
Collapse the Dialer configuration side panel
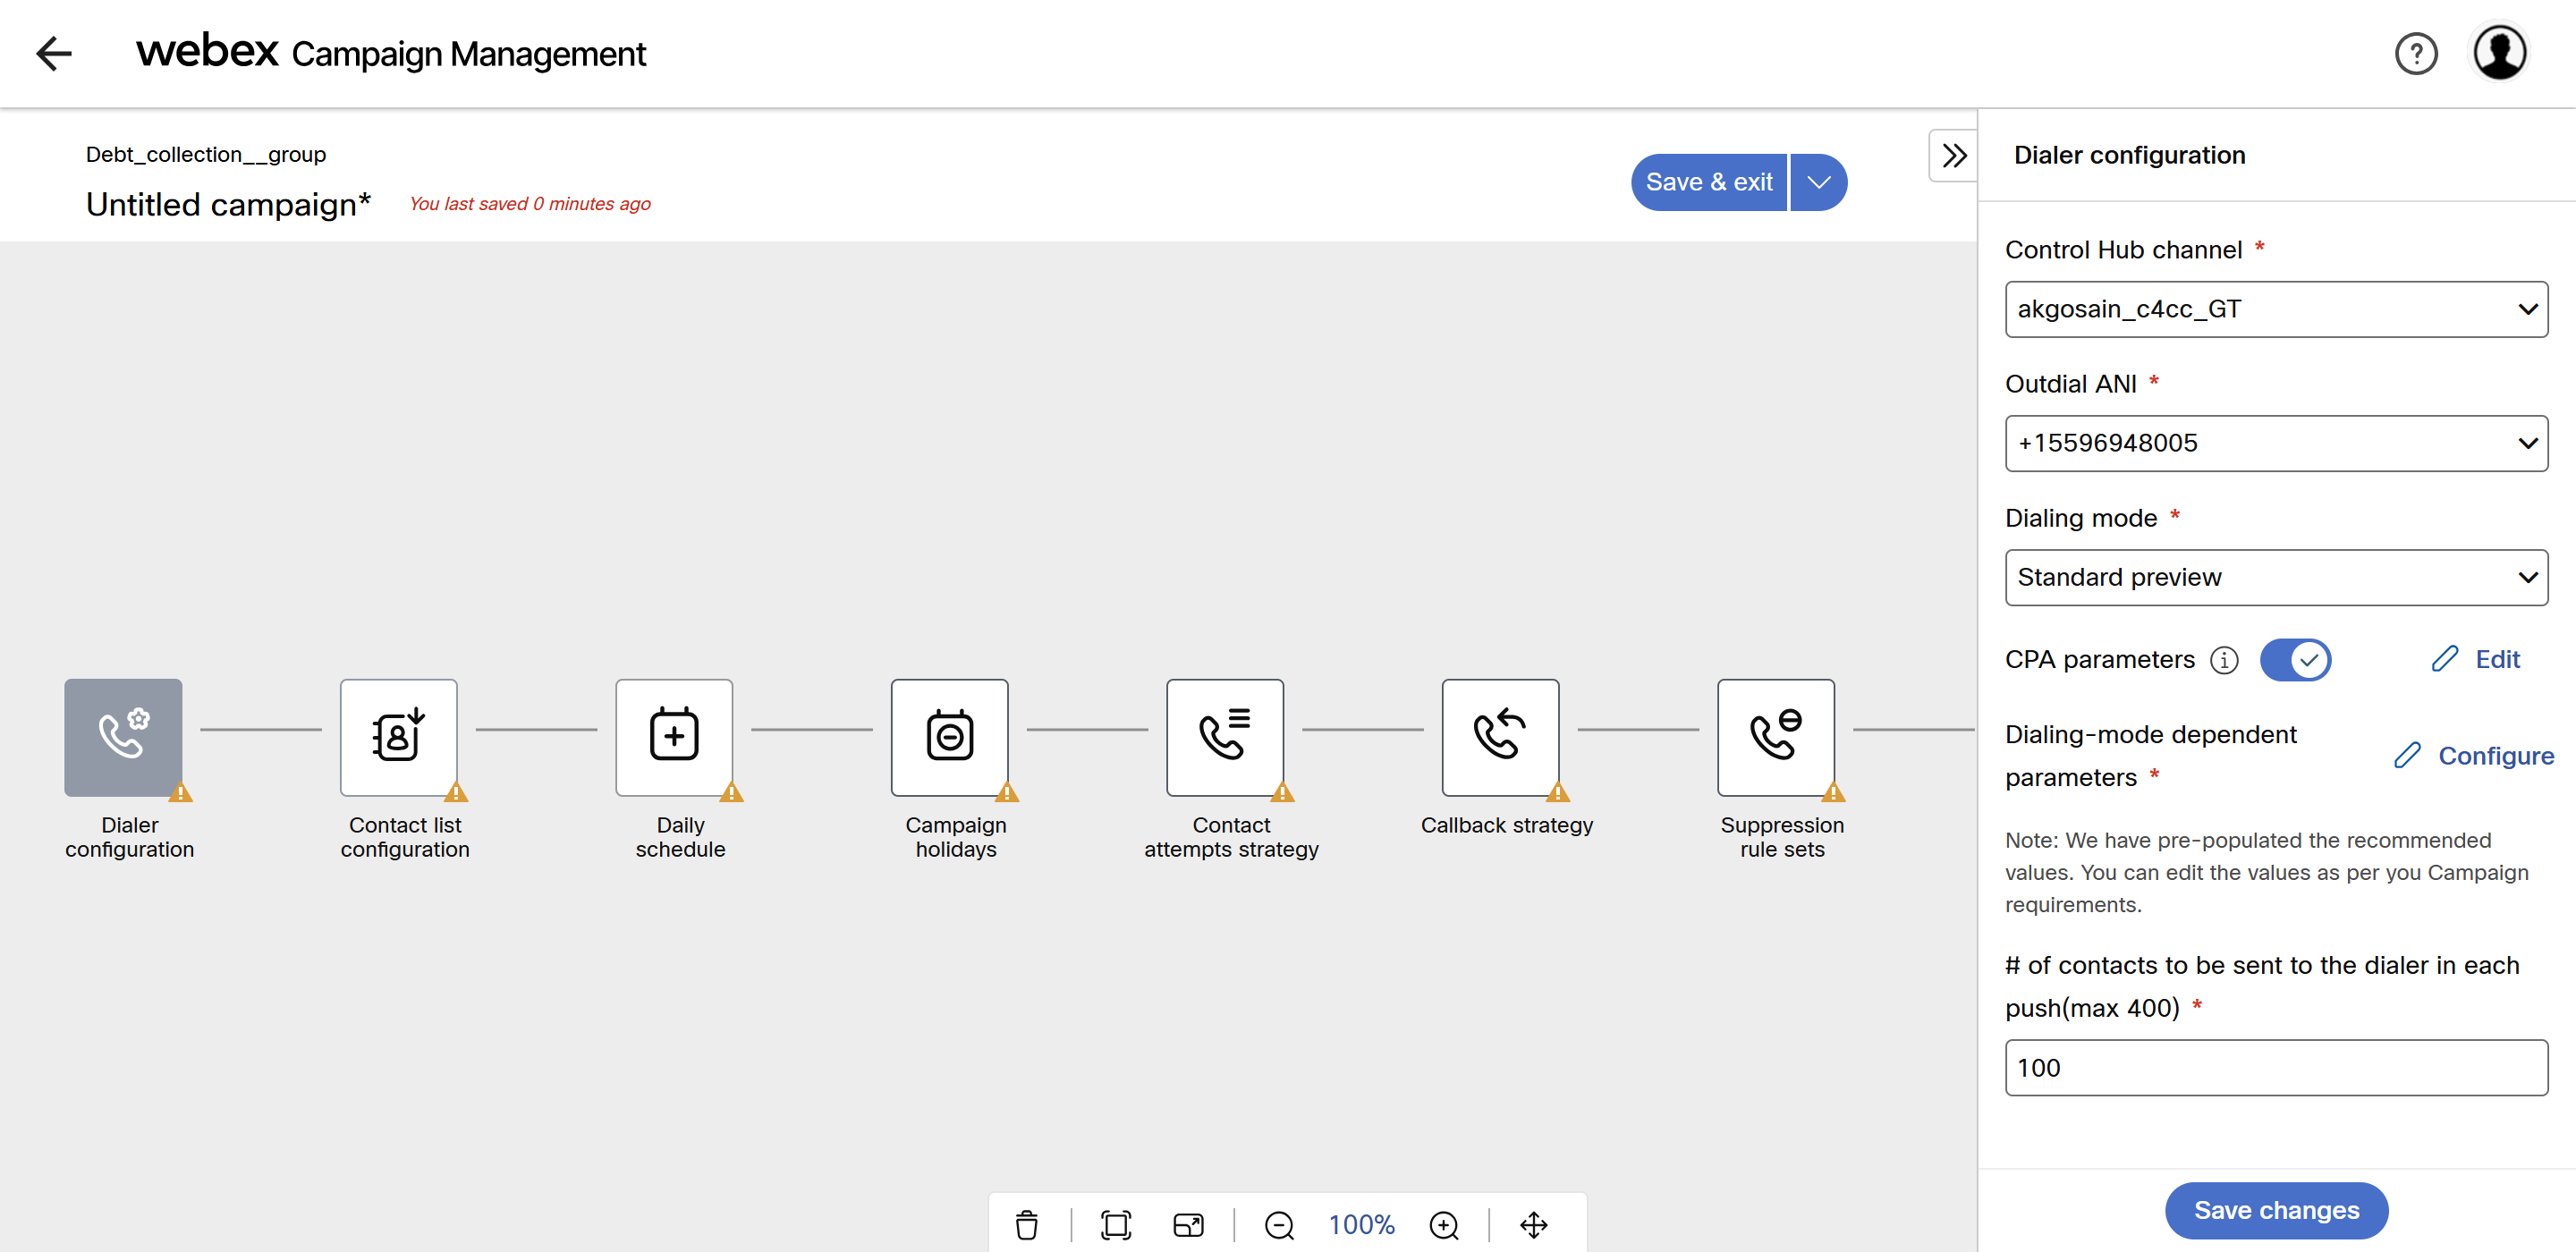tap(1953, 155)
